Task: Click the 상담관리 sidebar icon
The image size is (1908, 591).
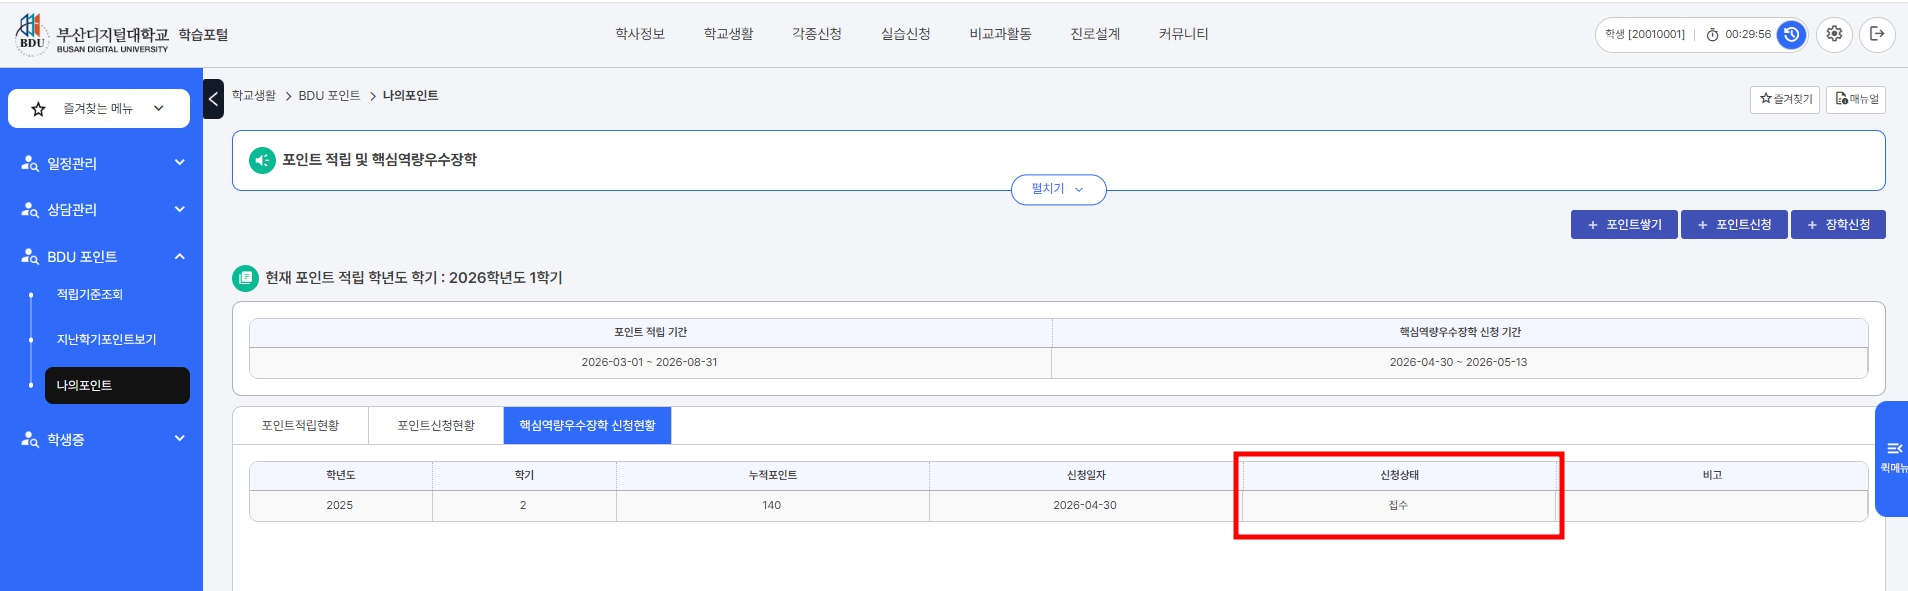Action: 30,210
